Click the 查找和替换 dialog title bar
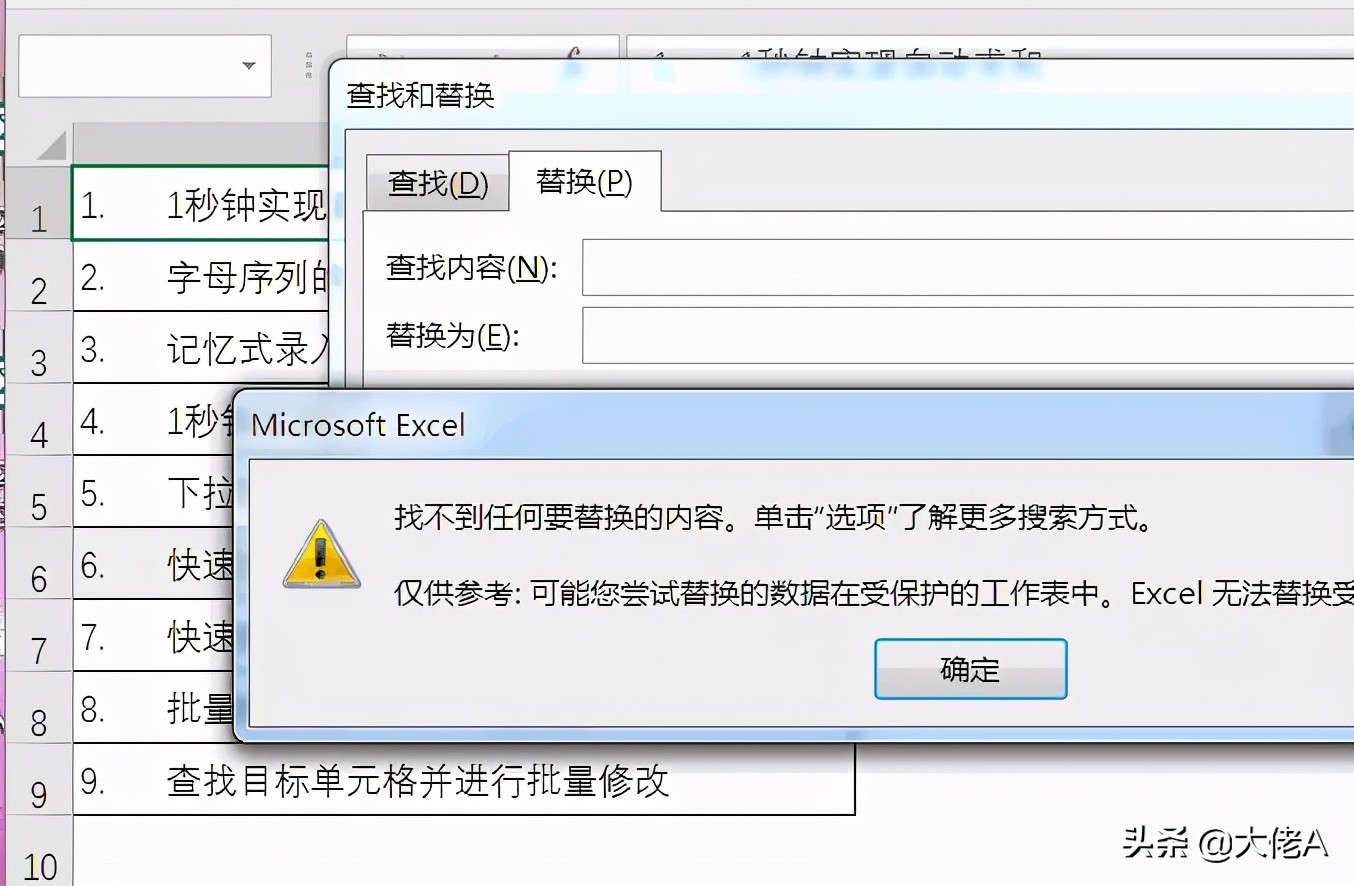The height and width of the screenshot is (886, 1354). pyautogui.click(x=842, y=95)
